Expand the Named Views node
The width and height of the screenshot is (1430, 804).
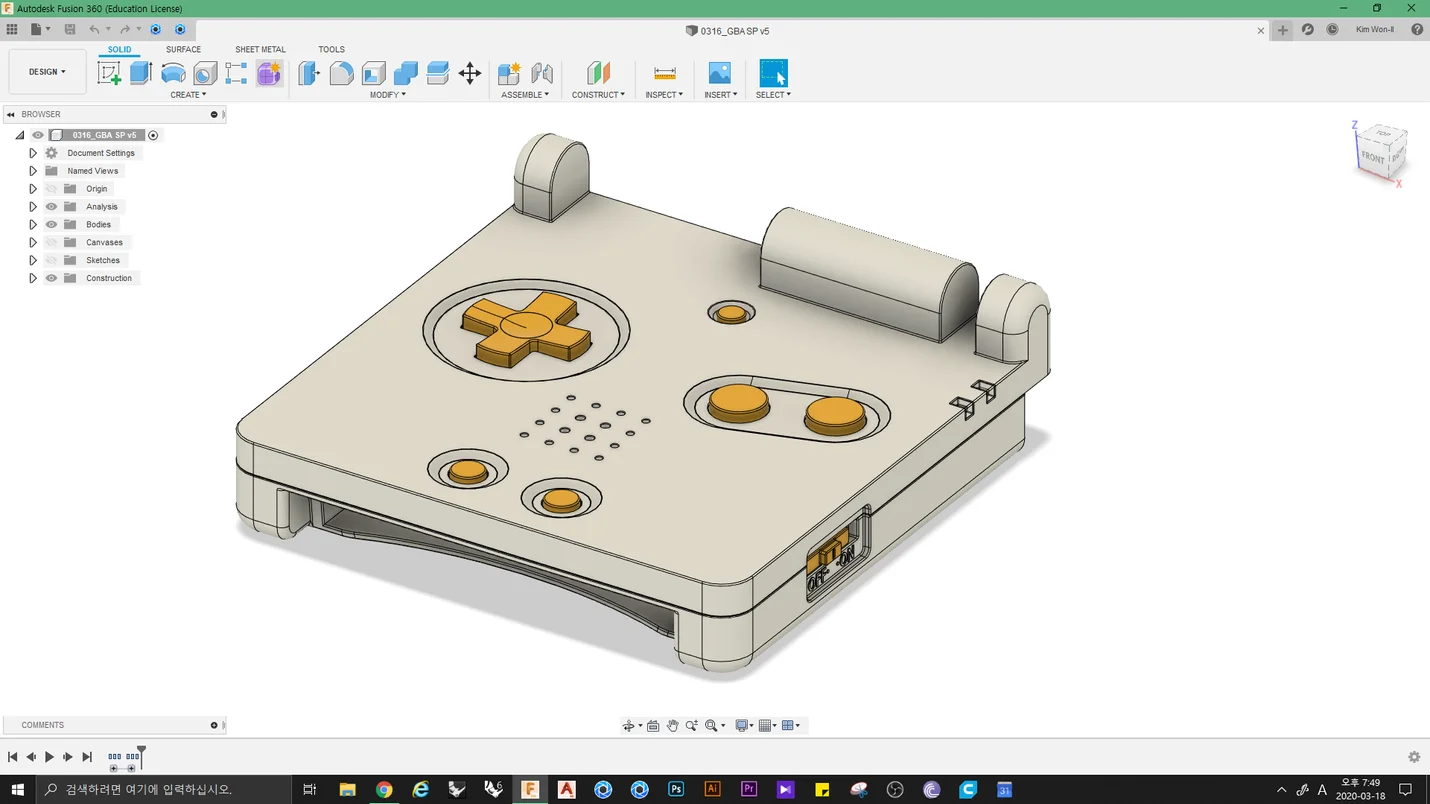click(x=33, y=171)
